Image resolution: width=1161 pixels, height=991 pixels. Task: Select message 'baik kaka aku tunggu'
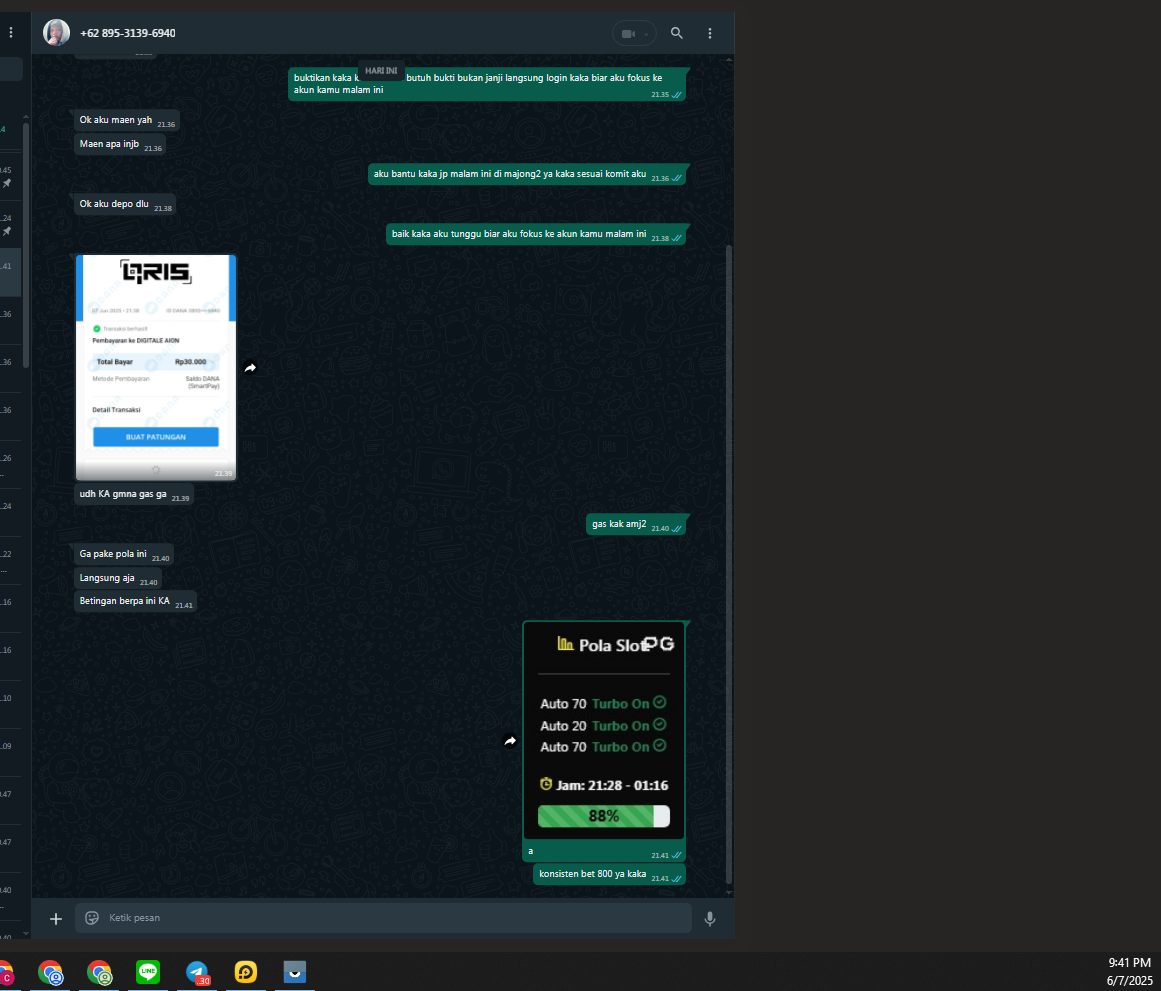click(x=536, y=234)
